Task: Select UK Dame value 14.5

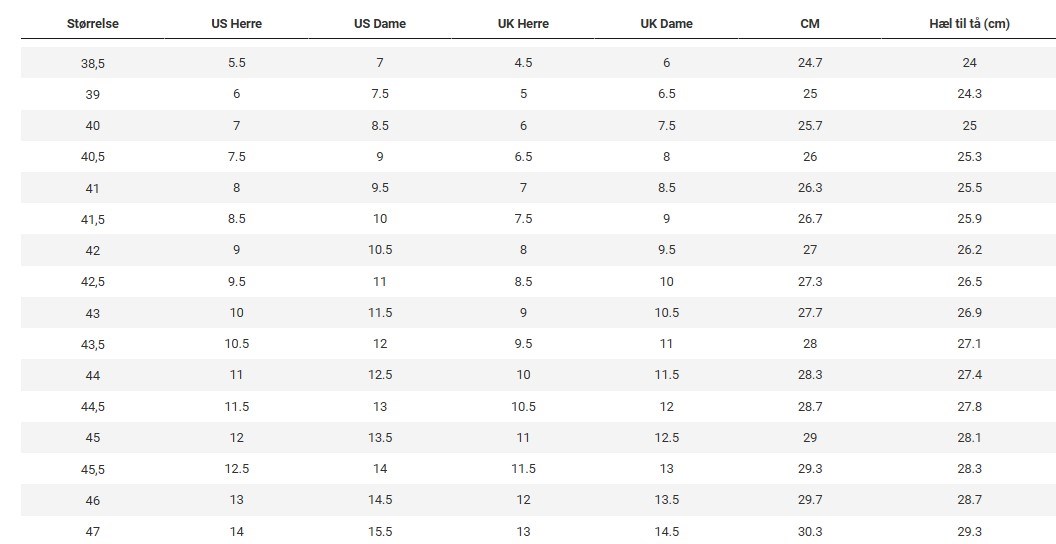Action: pos(667,531)
